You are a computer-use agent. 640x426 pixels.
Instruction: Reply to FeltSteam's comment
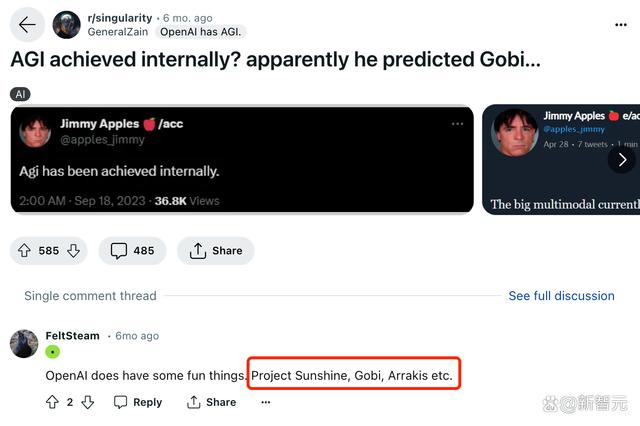click(138, 402)
